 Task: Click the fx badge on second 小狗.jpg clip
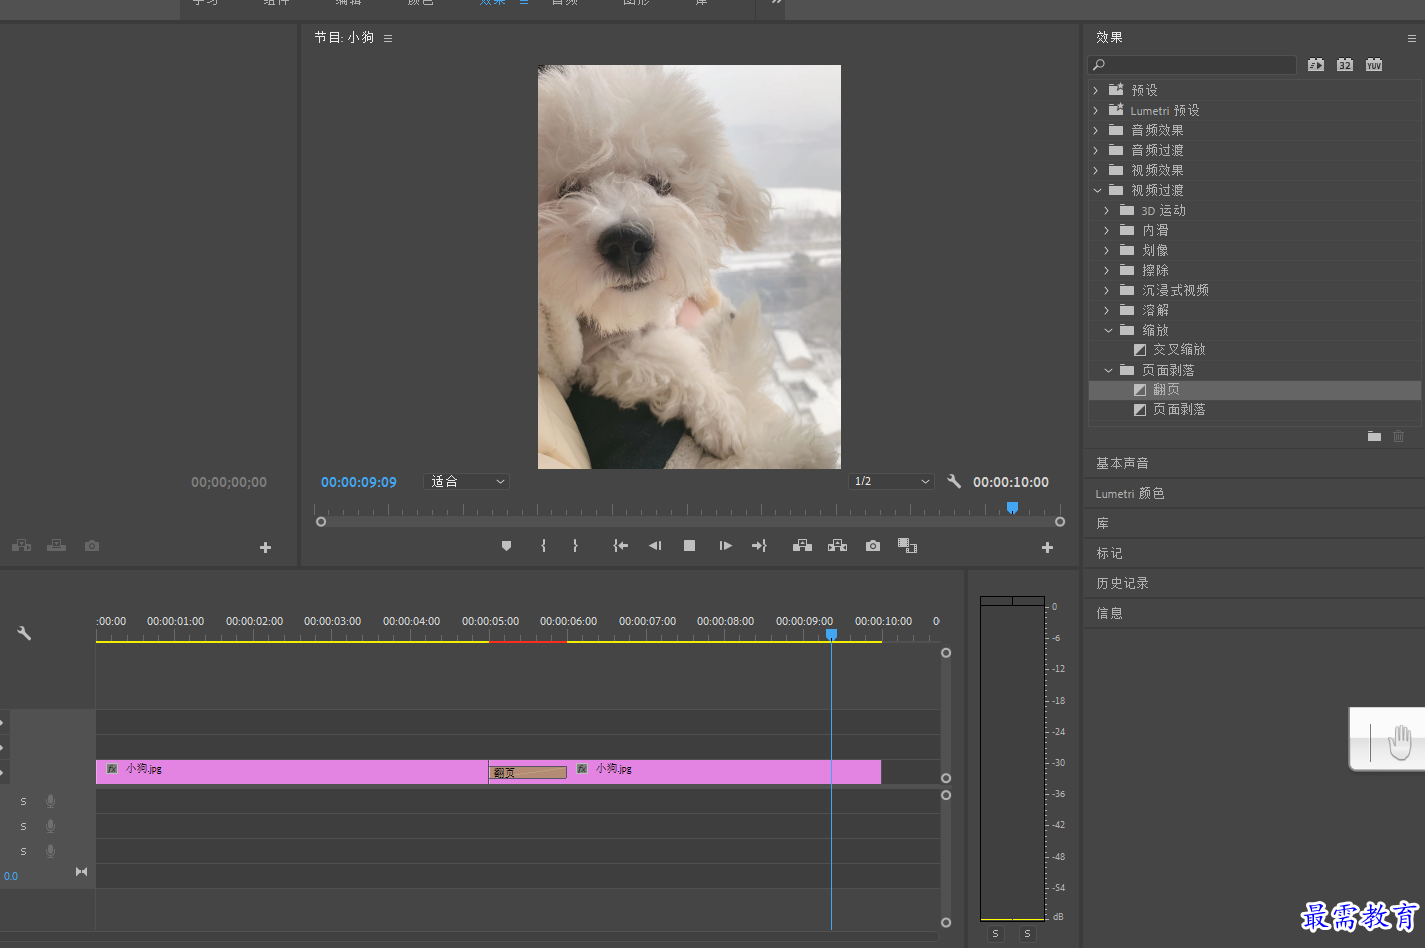582,769
